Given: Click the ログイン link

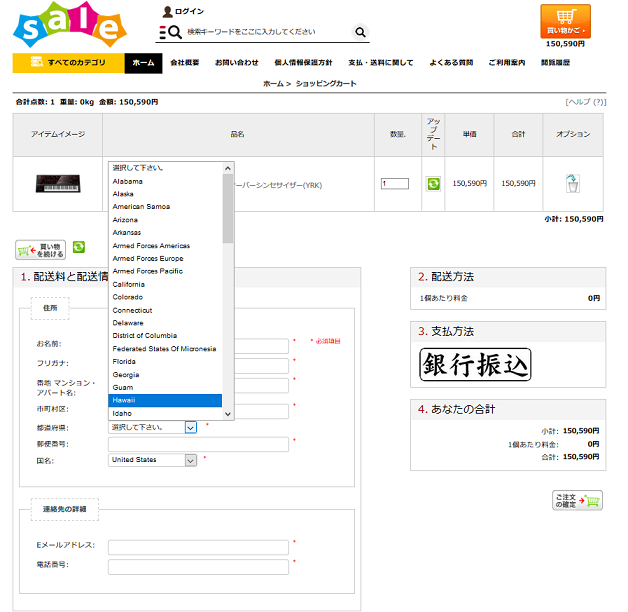Looking at the screenshot, I should (x=189, y=12).
